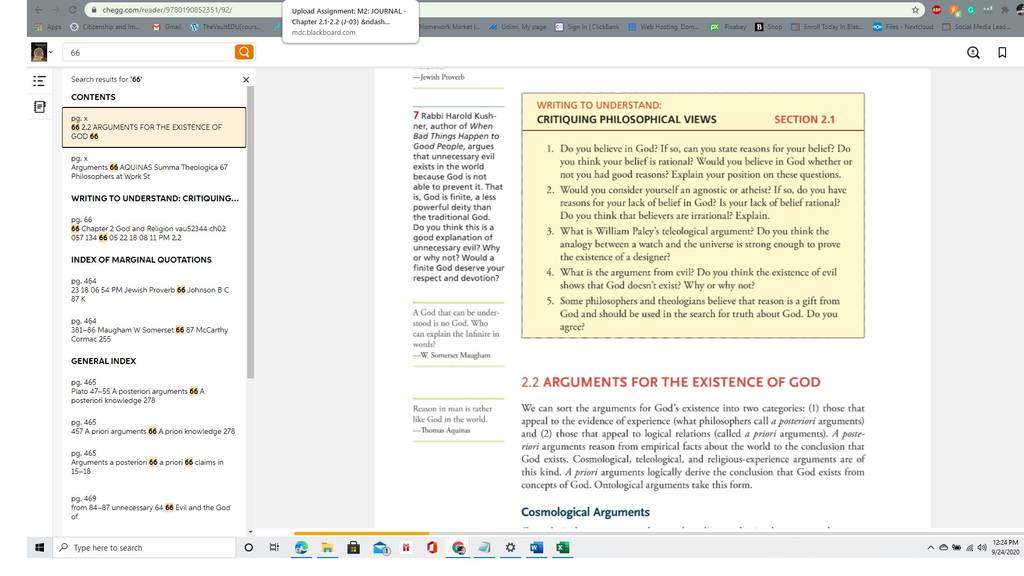Open the Apps bookmark
The width and height of the screenshot is (1024, 576).
[x=48, y=27]
